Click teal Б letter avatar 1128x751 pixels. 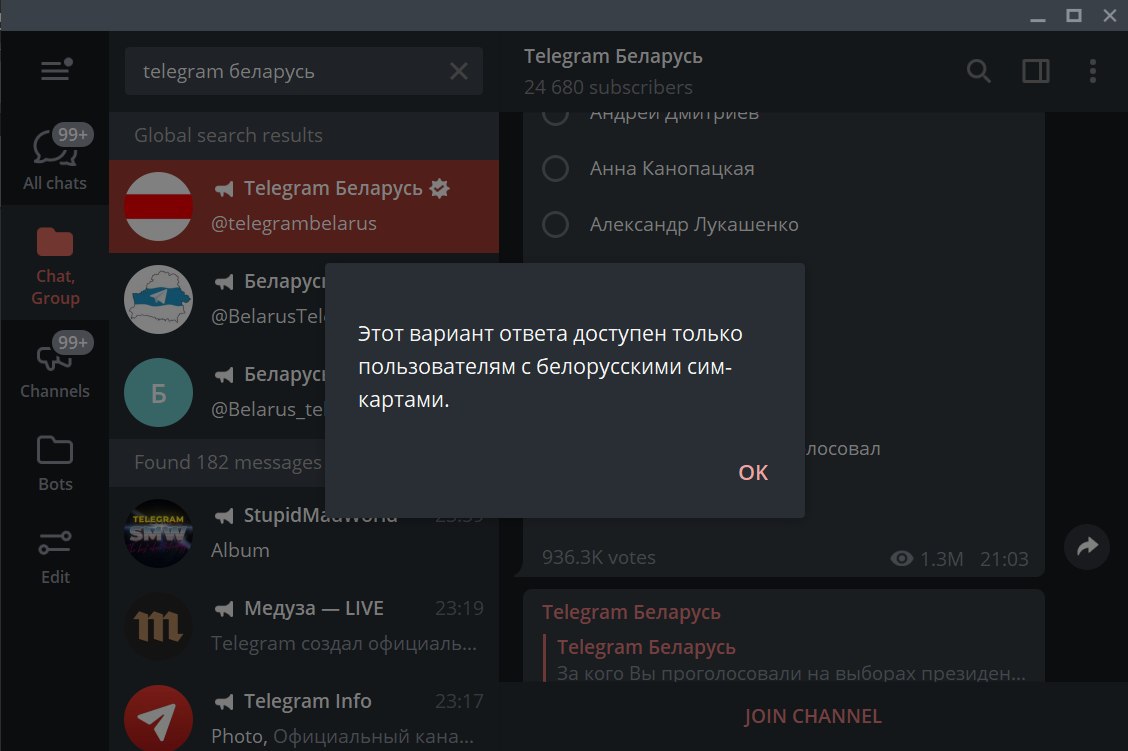pos(158,392)
